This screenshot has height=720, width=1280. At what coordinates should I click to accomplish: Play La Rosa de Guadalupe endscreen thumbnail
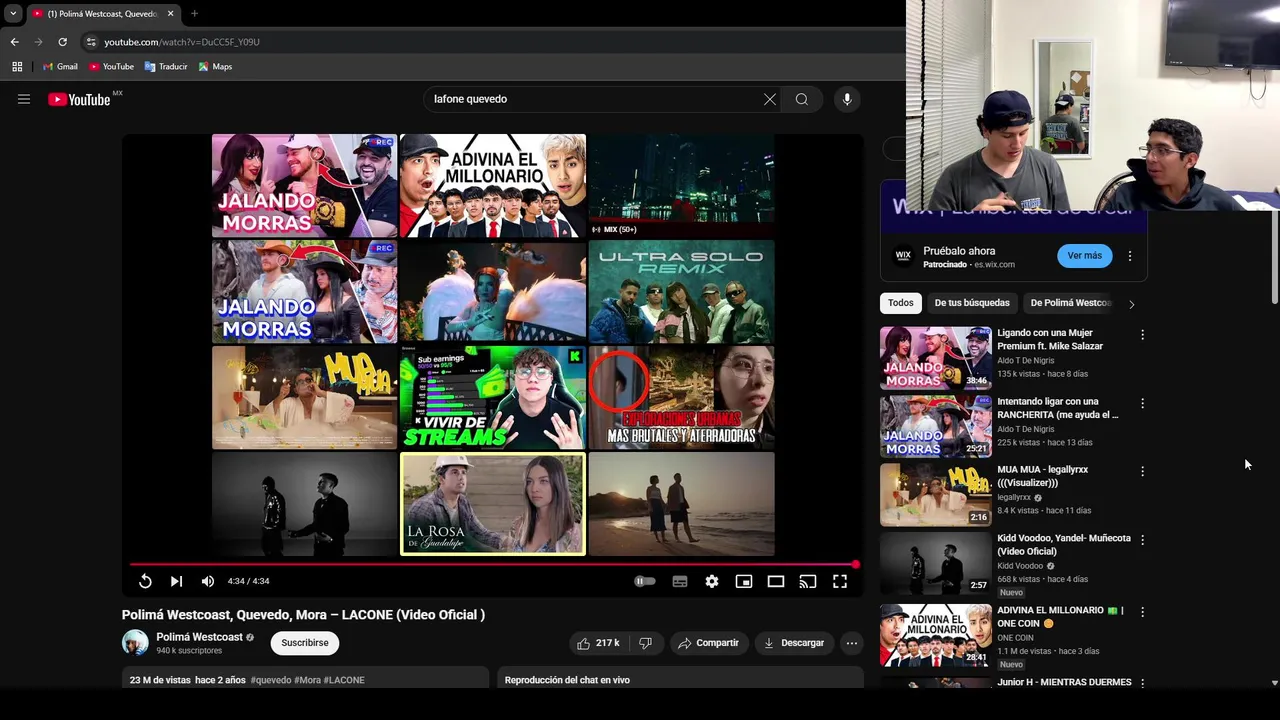493,504
